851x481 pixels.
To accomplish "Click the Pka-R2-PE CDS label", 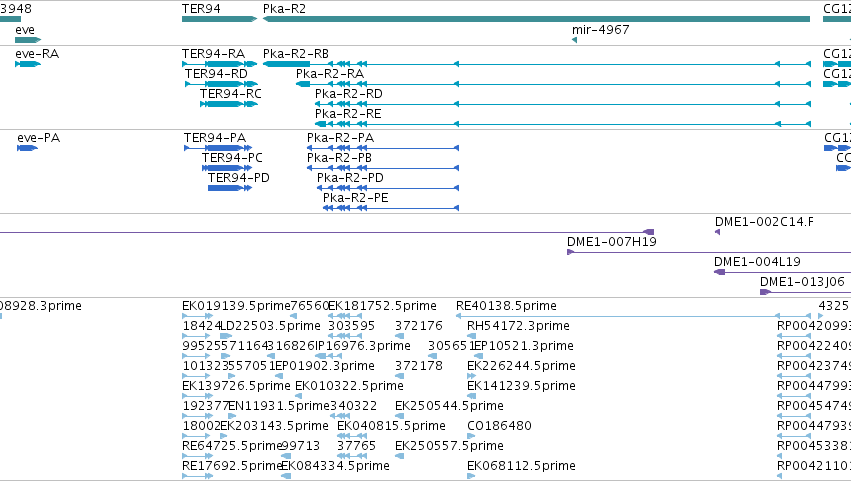I will [x=355, y=198].
